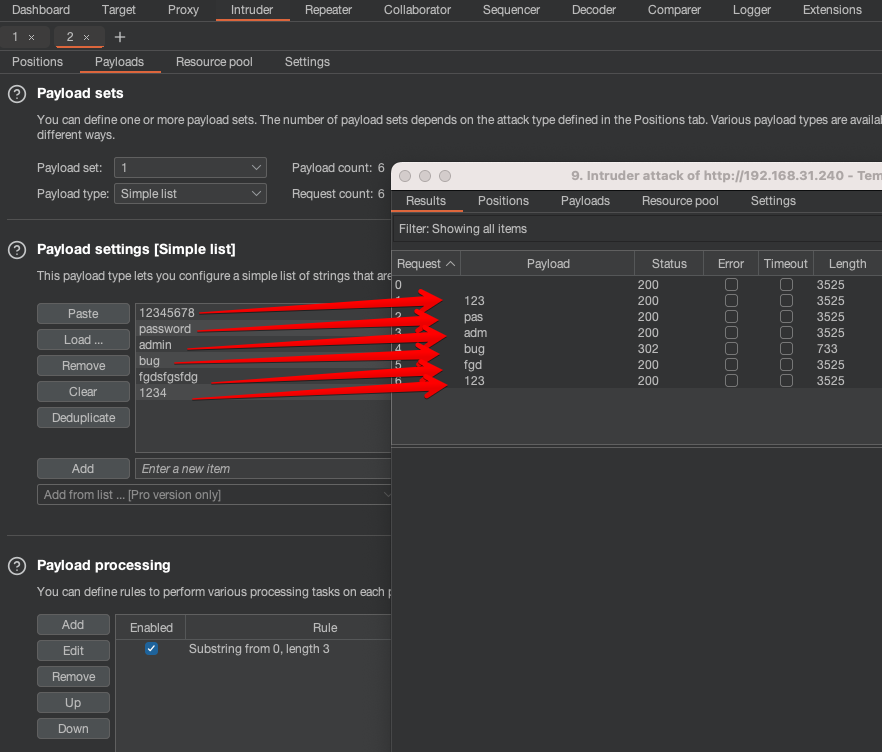
Task: Open the Comparer tab
Action: (x=674, y=10)
